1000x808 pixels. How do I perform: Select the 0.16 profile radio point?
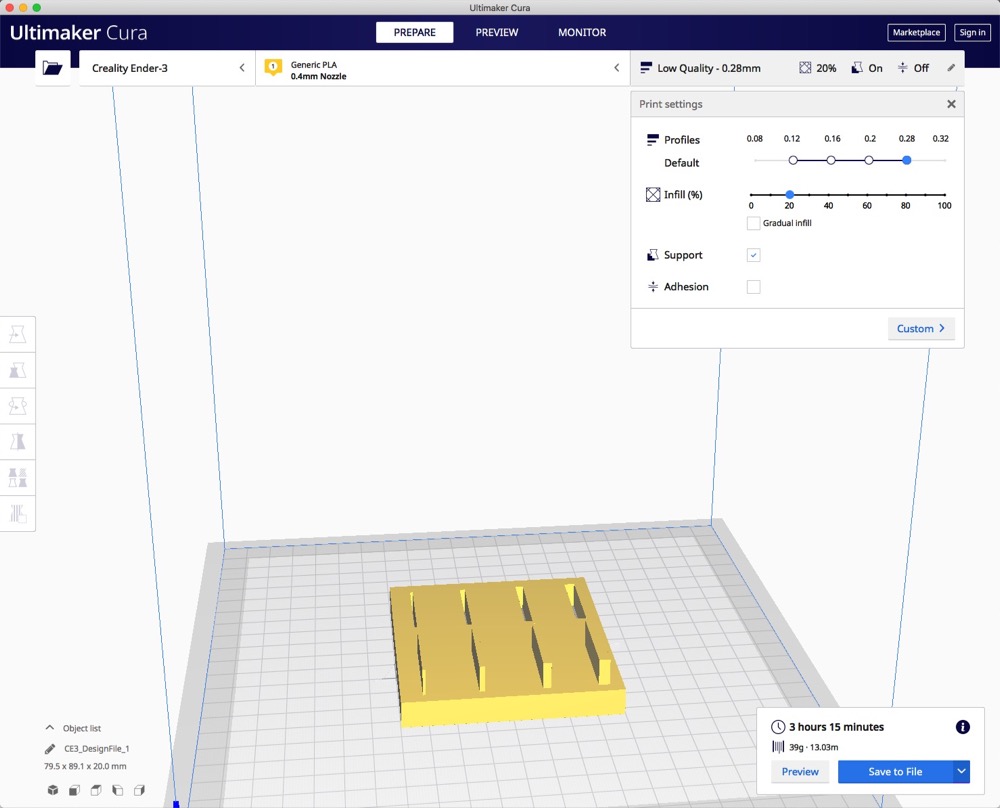click(x=831, y=160)
